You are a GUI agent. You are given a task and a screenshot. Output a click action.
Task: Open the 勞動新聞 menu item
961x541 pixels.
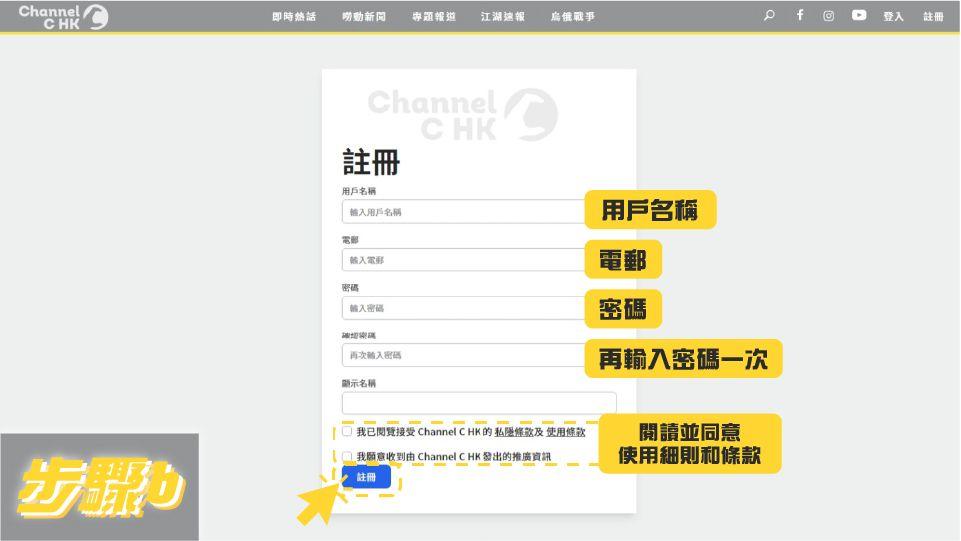(364, 17)
